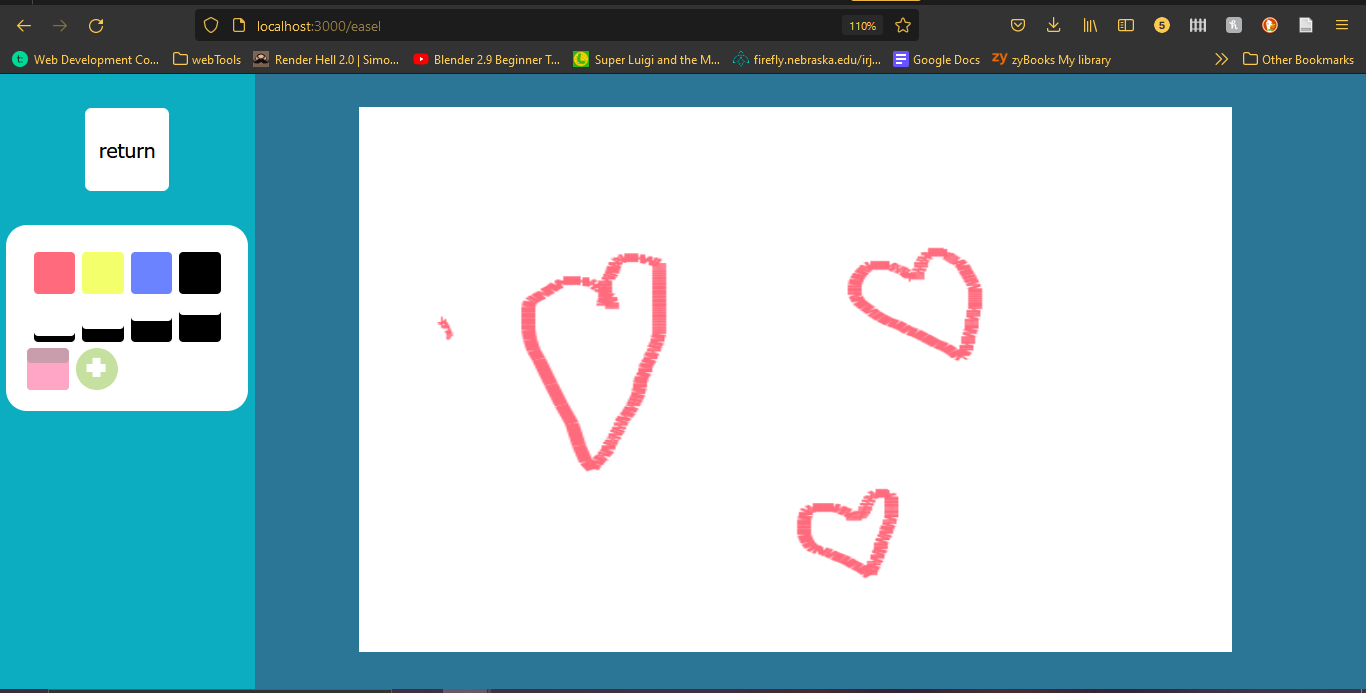Open the Firefox hamburger application menu
This screenshot has height=693, width=1366.
tap(1342, 26)
